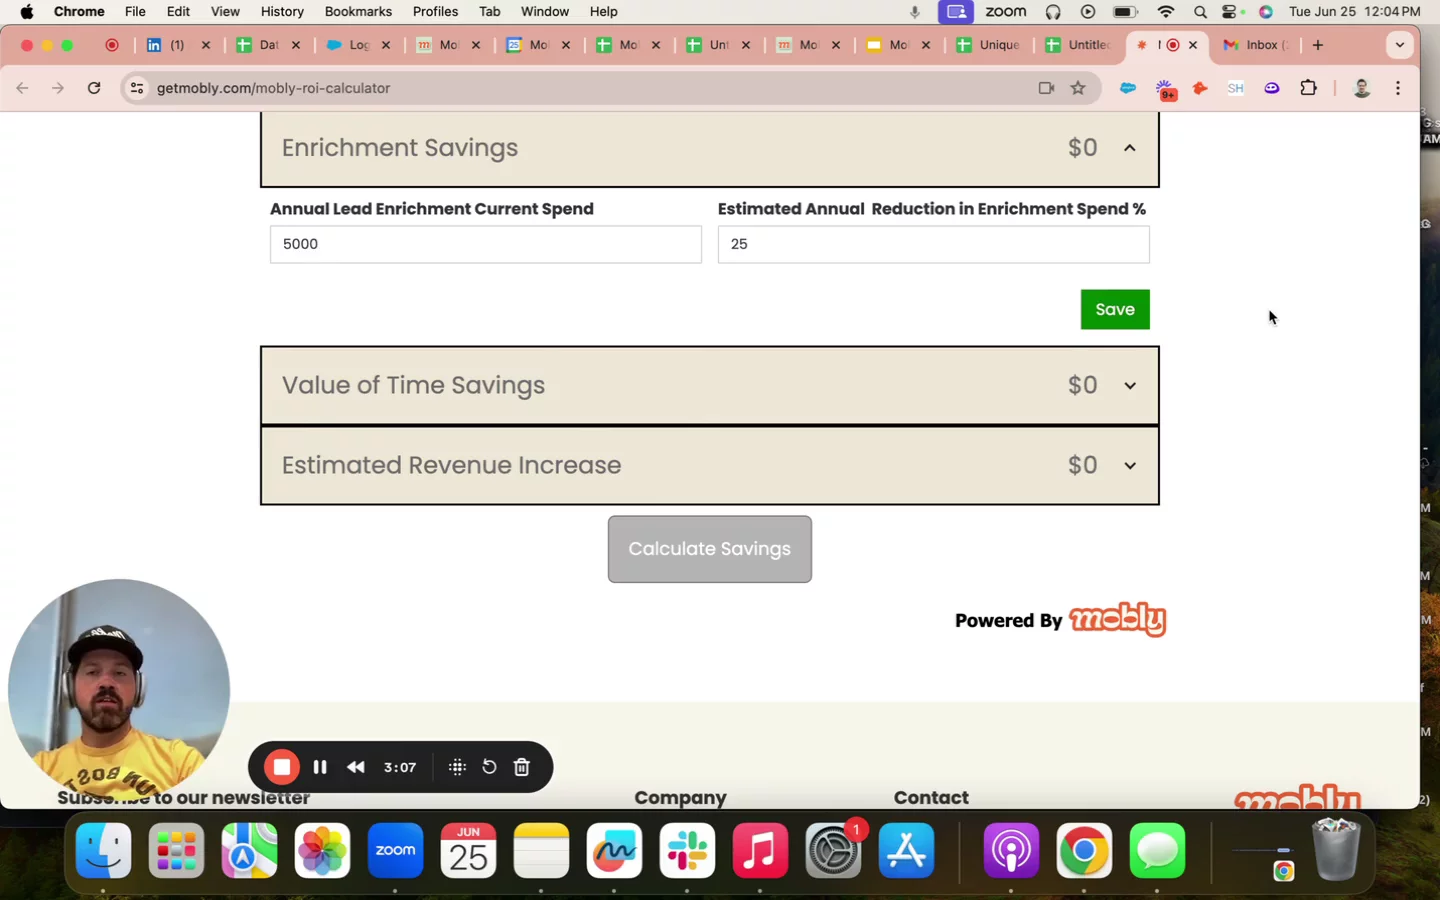Reload the page in Chrome
Viewport: 1440px width, 900px height.
94,88
